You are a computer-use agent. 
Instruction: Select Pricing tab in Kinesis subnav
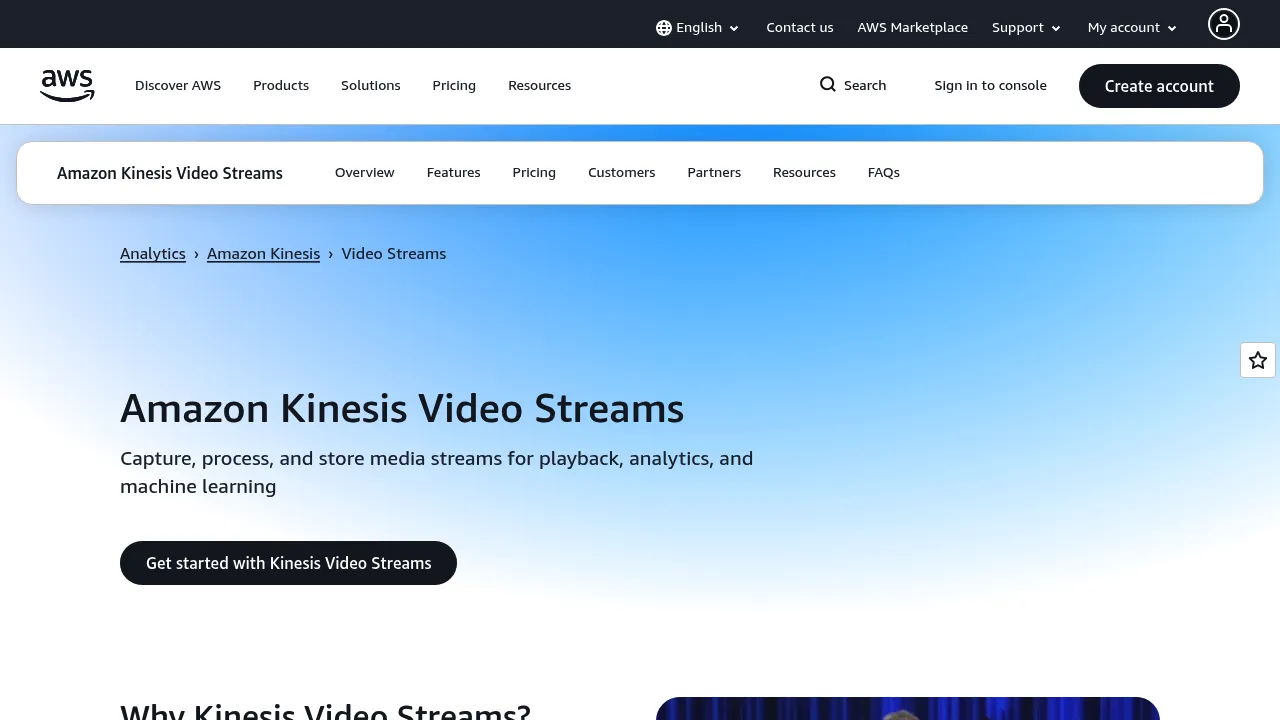pyautogui.click(x=534, y=173)
